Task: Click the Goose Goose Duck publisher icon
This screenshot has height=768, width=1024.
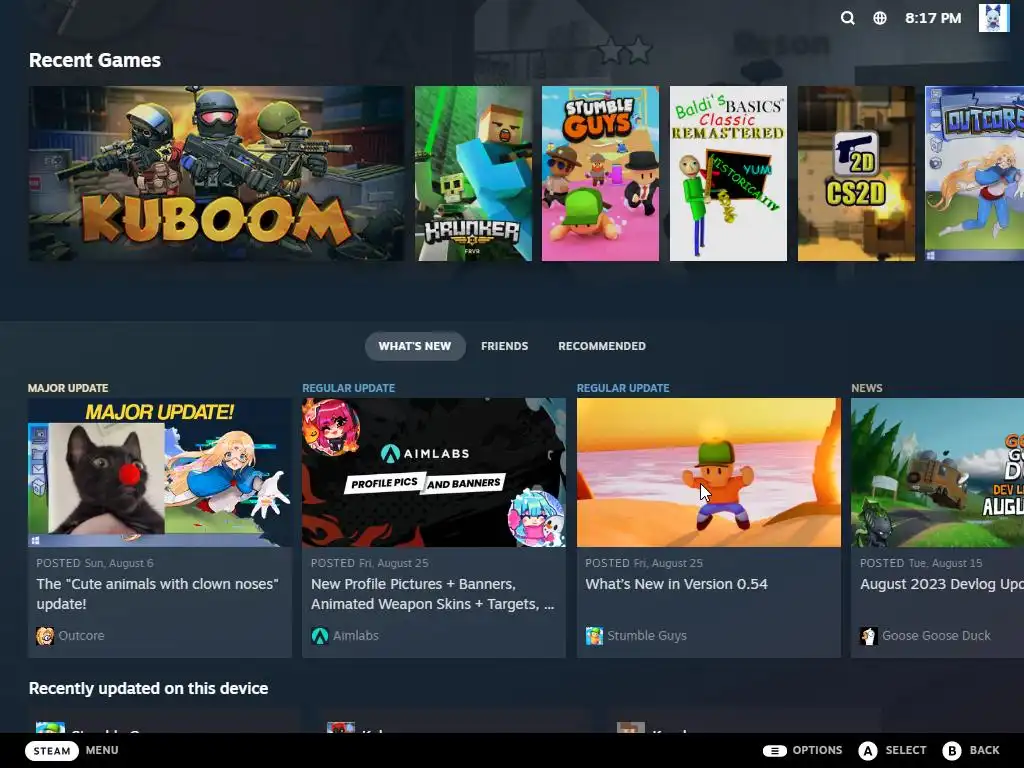Action: click(x=869, y=635)
